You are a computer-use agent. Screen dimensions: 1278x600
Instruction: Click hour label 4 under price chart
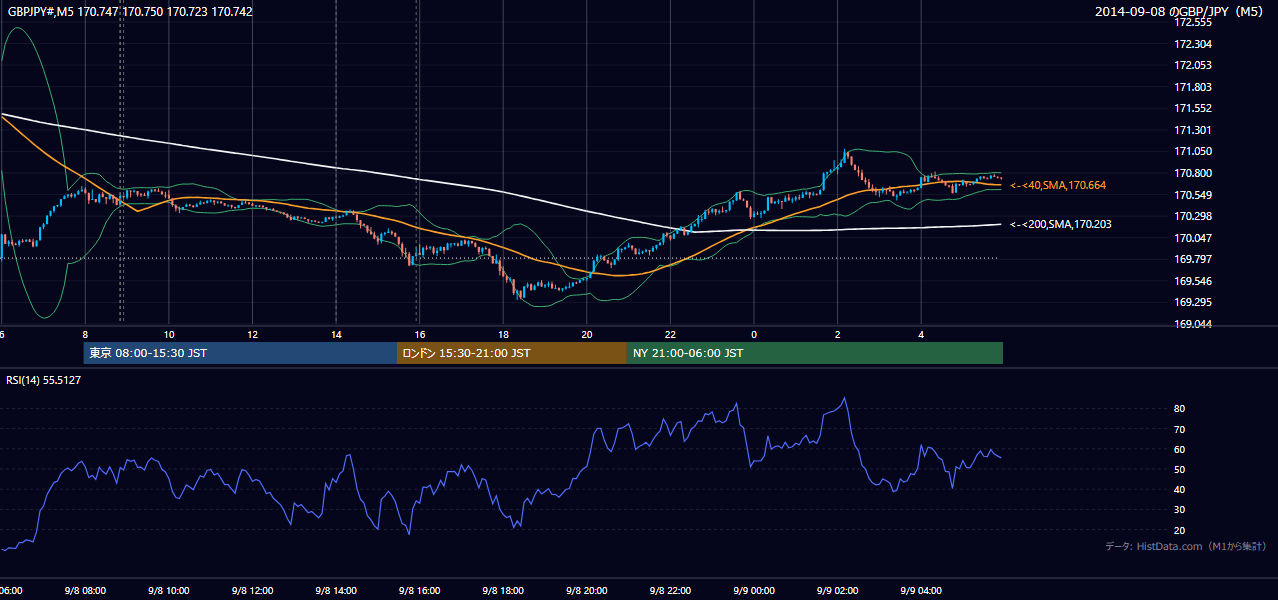[921, 334]
